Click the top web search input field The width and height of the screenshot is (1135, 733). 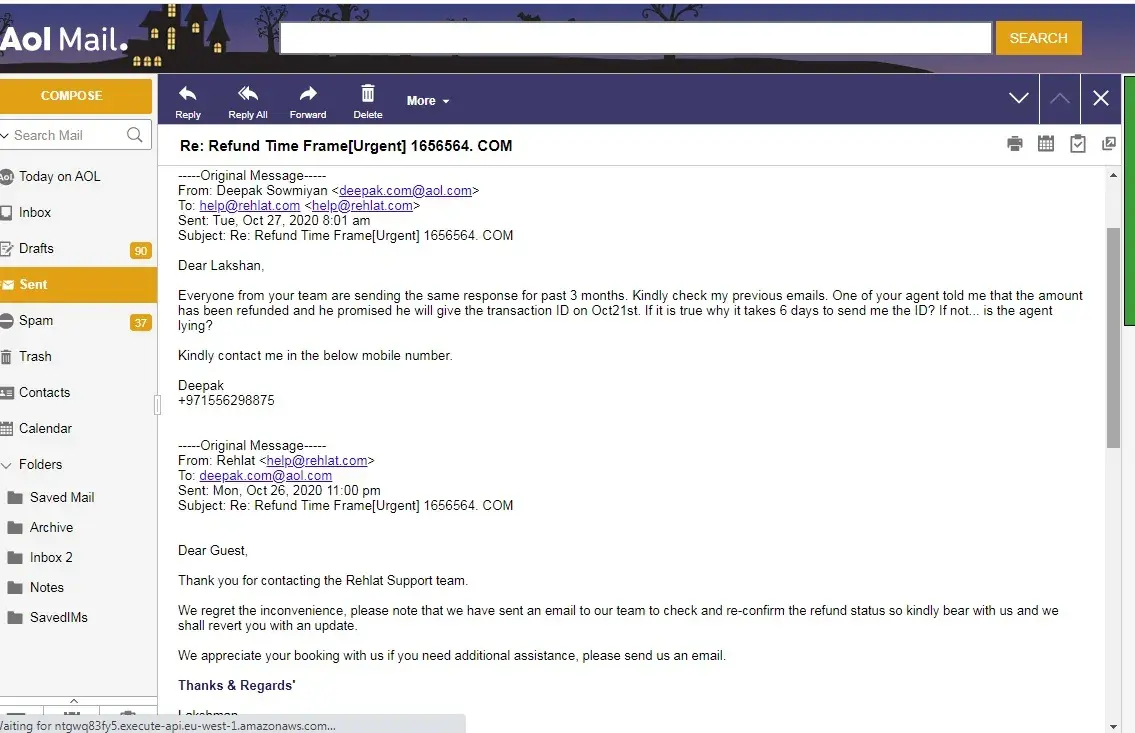tap(635, 38)
